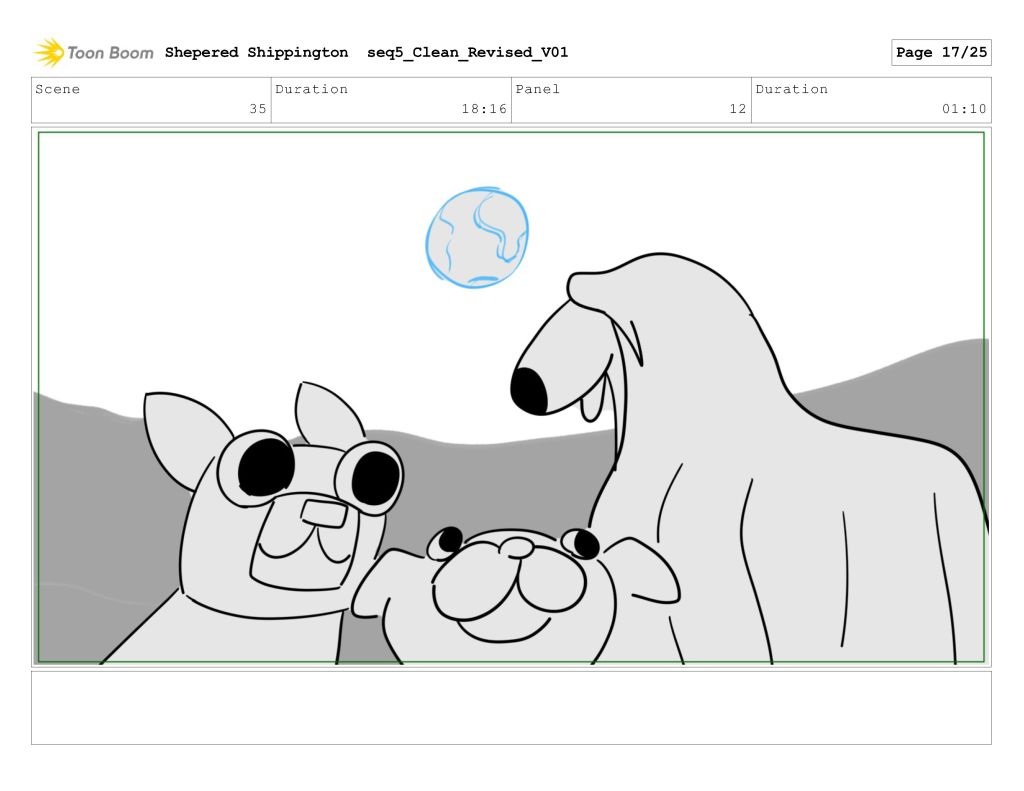The image size is (1024, 791).
Task: Click the small center pug's nose
Action: pos(516,548)
